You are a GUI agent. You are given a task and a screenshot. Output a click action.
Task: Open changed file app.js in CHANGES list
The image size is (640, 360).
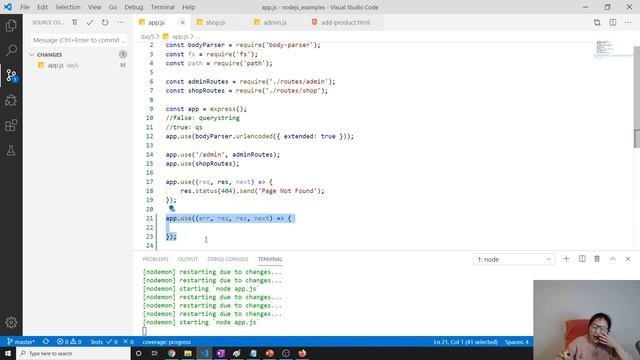pyautogui.click(x=78, y=65)
